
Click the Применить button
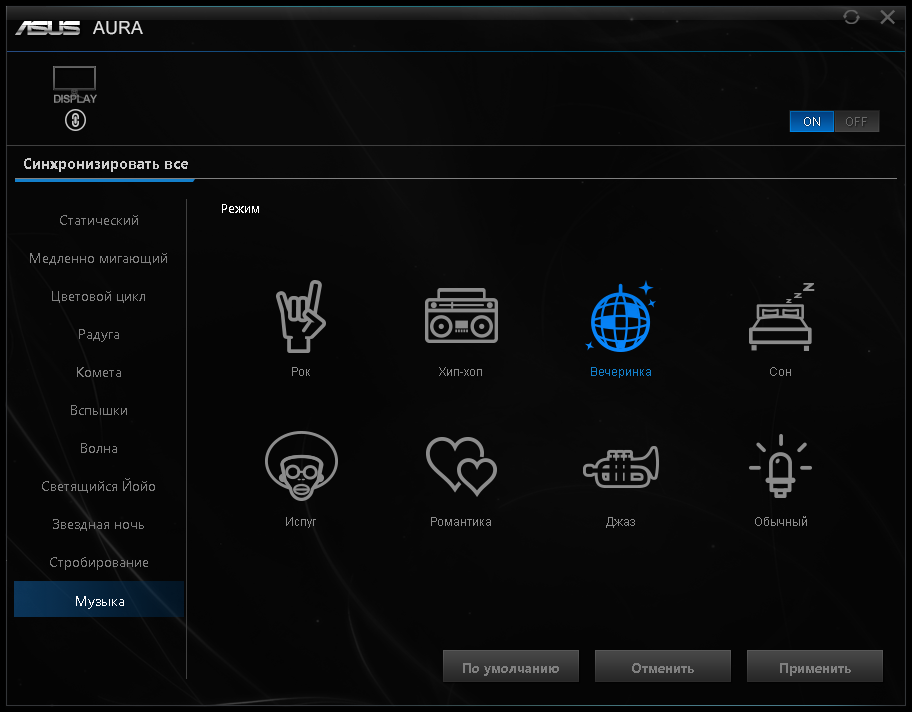coord(815,666)
